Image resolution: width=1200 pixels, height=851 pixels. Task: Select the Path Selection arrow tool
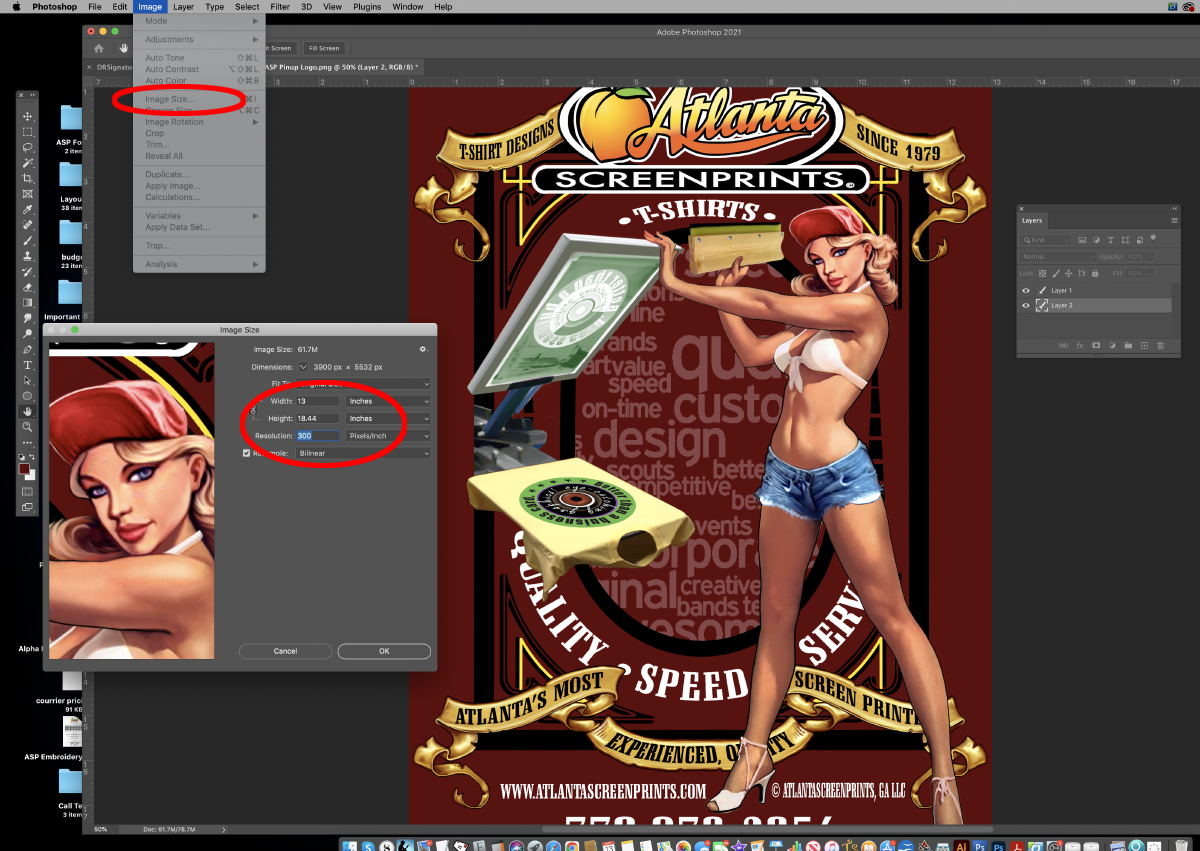[28, 380]
